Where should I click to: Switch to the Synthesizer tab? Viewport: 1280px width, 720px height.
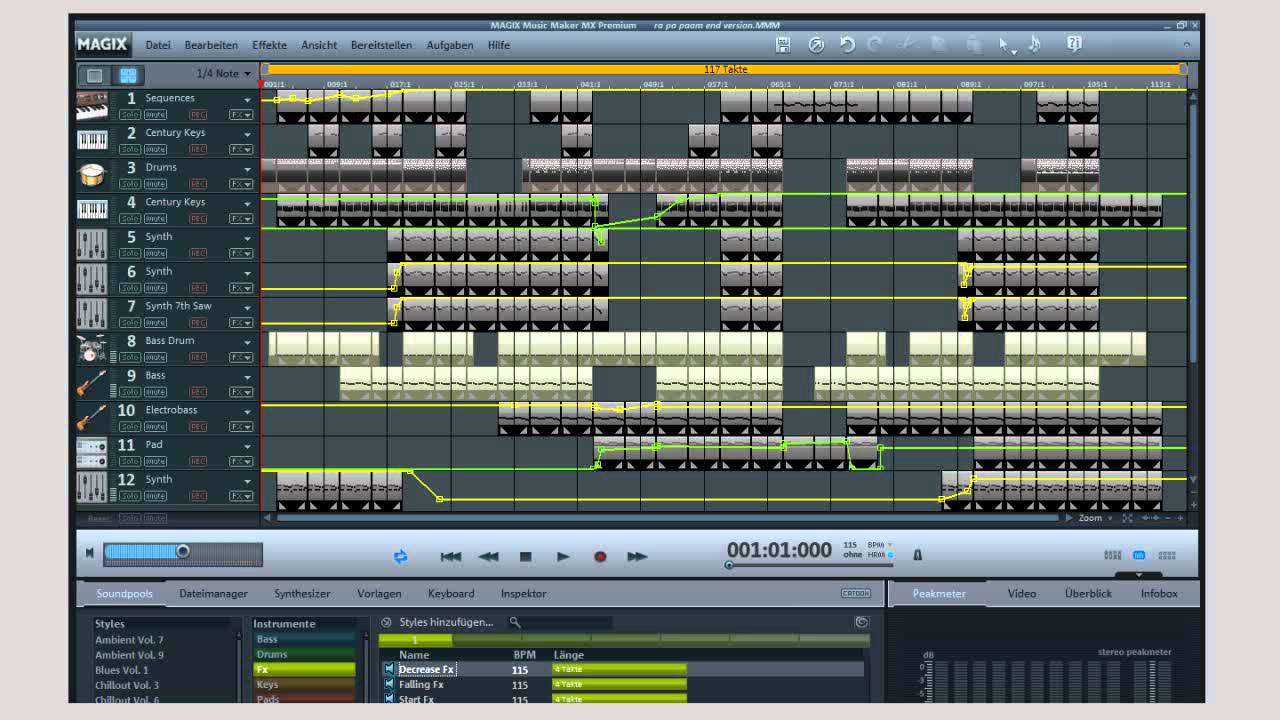302,593
